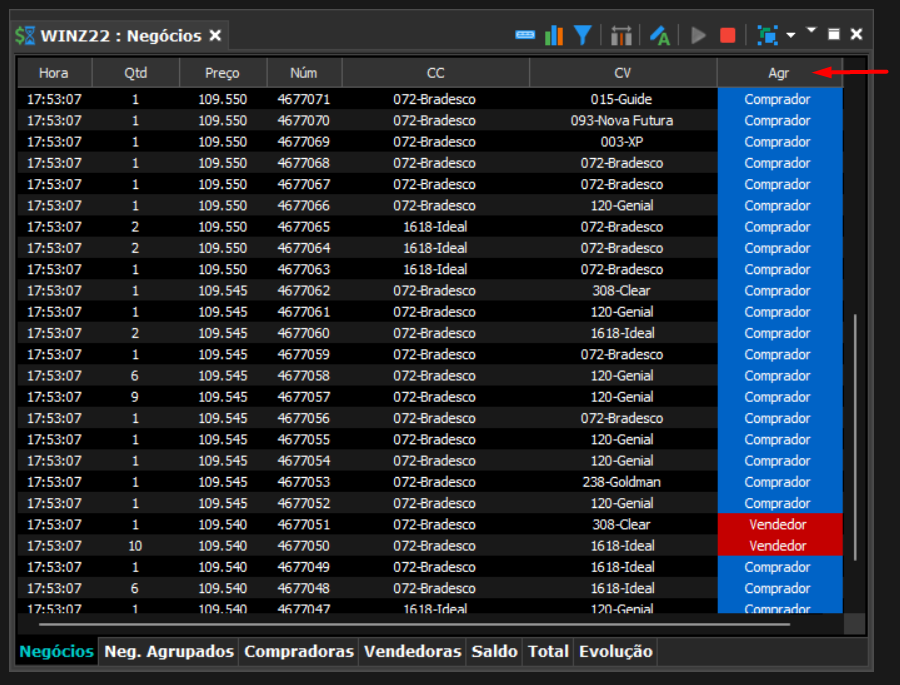
Task: Click 072-Bradesco seller in row 4677068
Action: point(622,163)
